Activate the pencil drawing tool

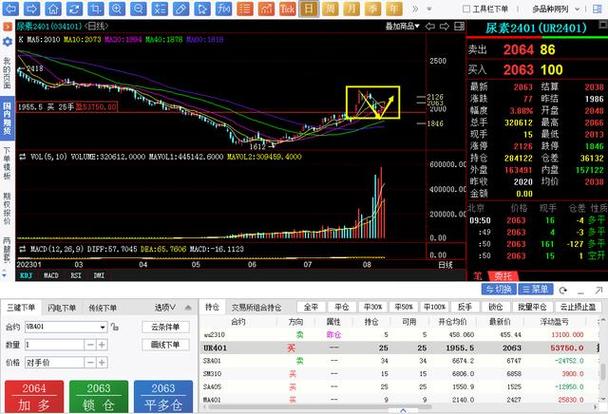[181, 9]
